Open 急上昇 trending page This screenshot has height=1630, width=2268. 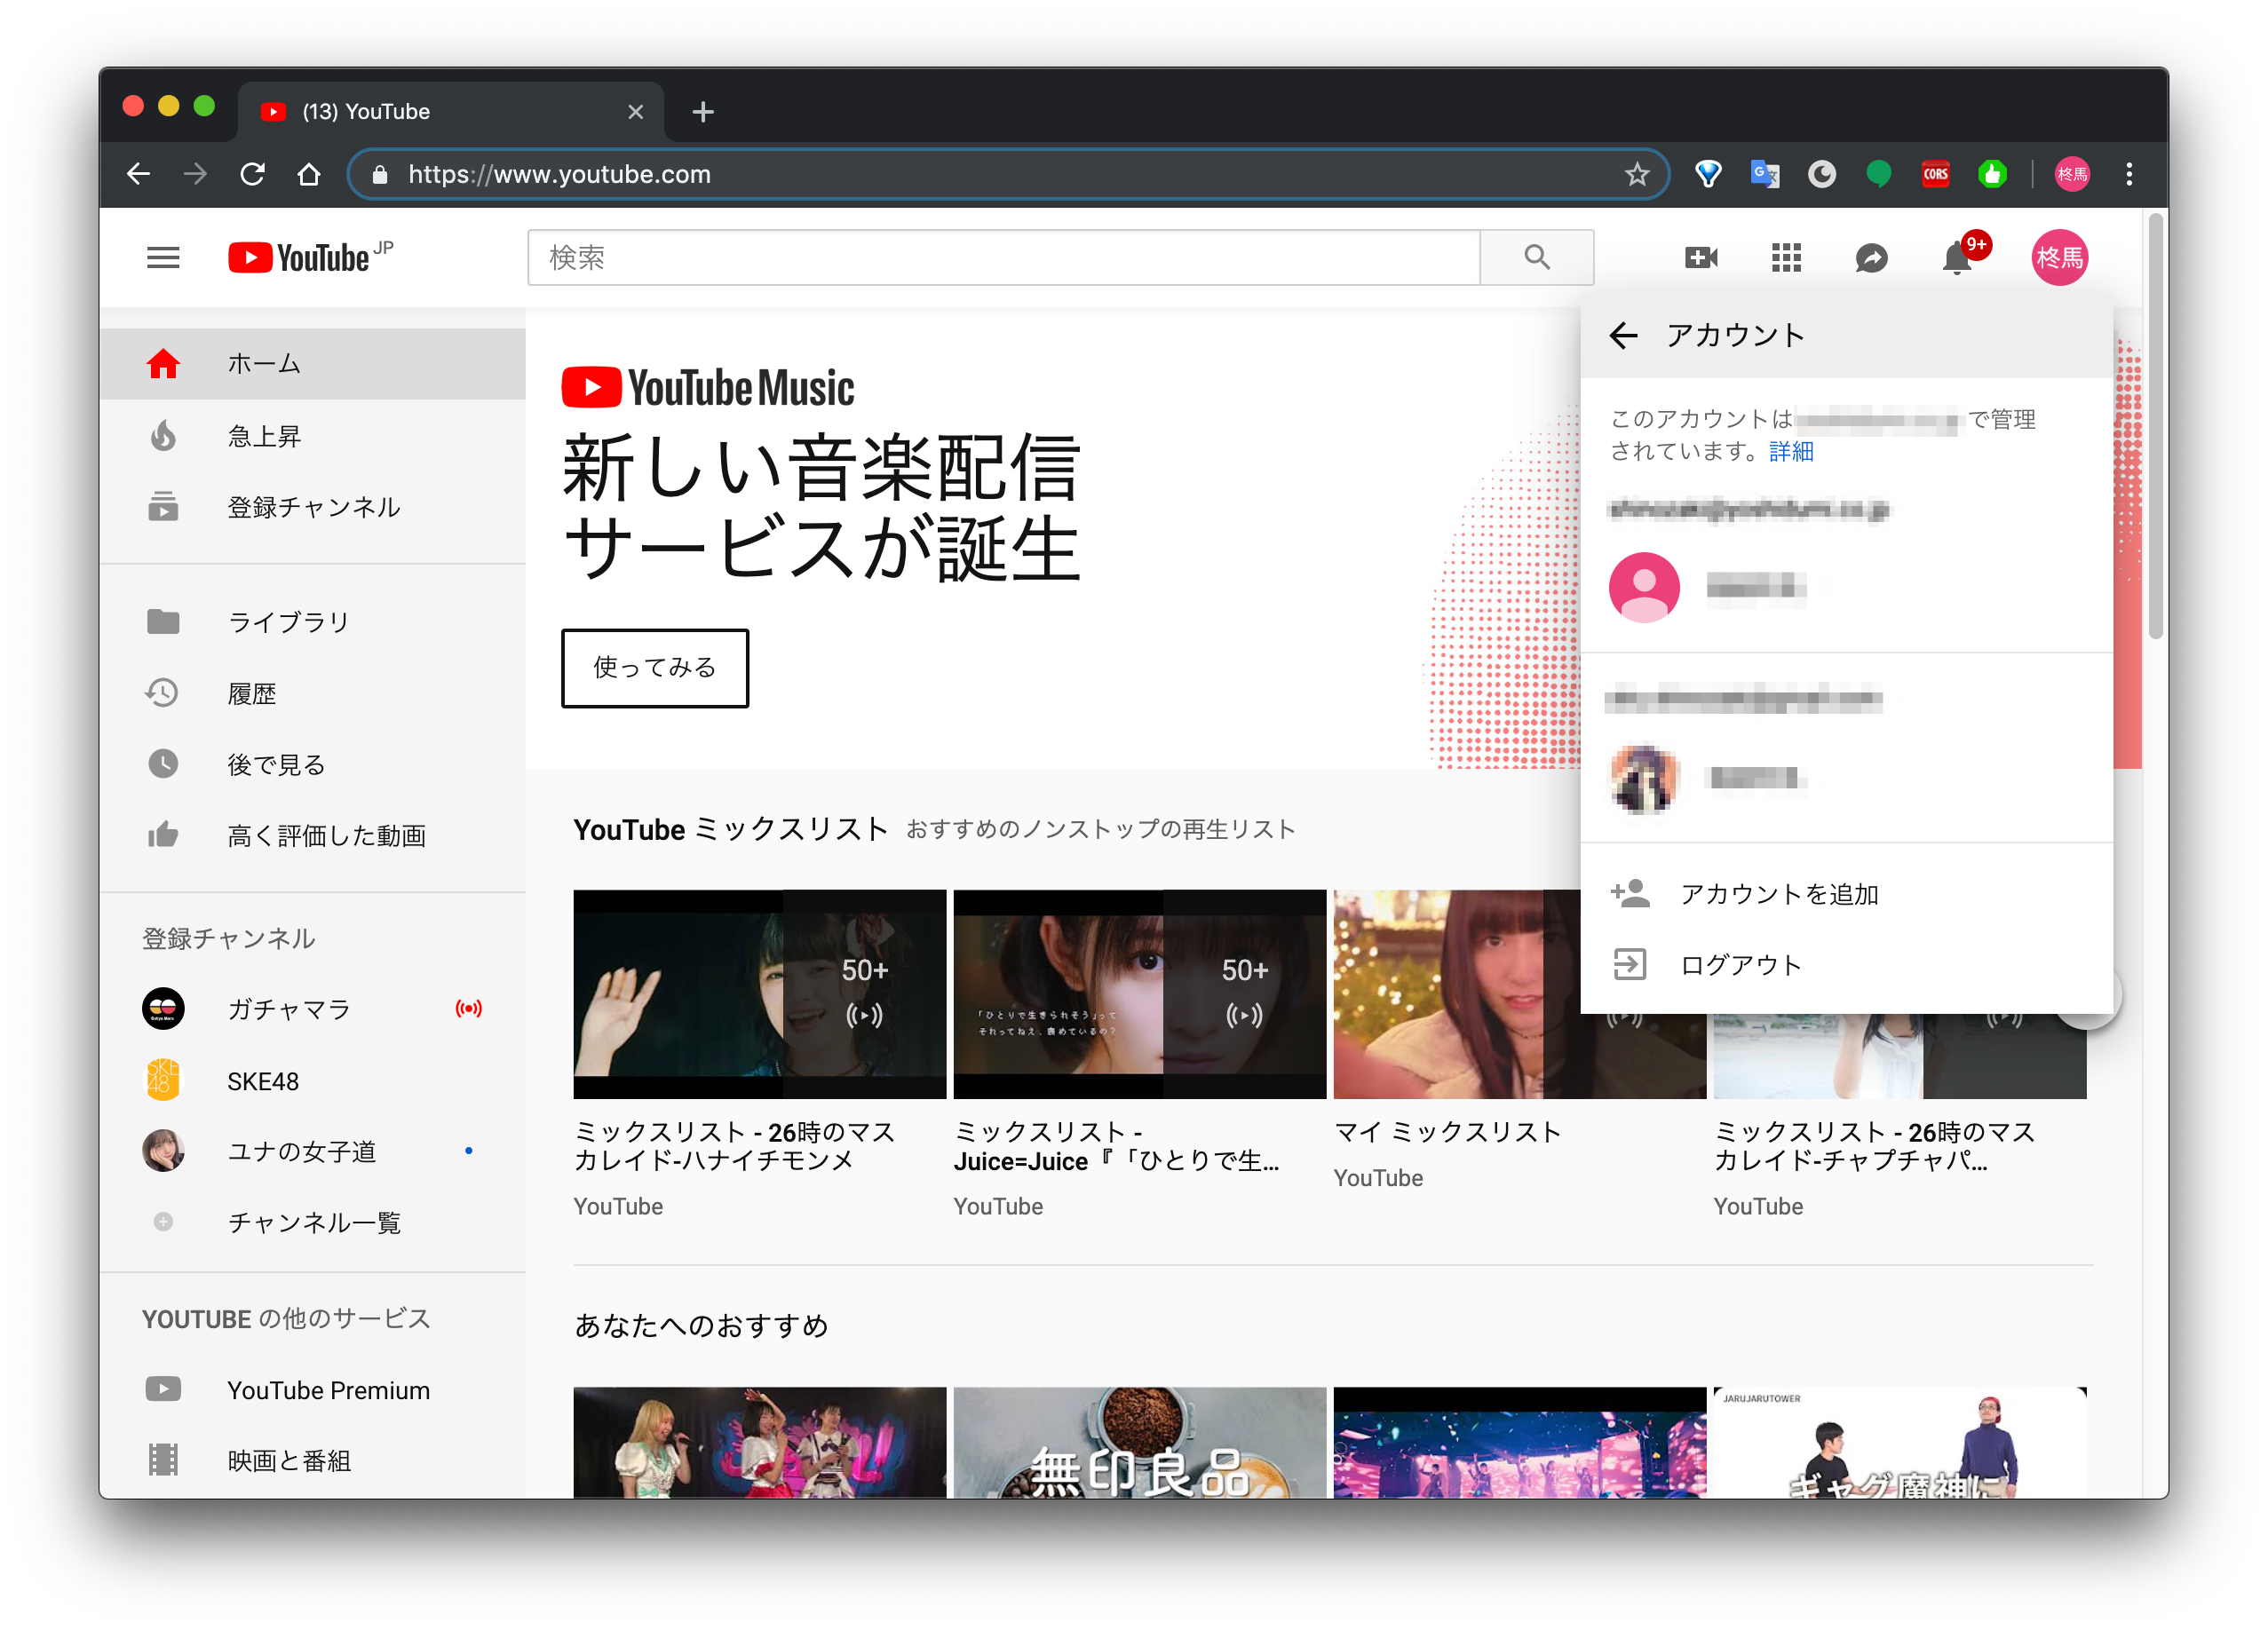tap(313, 436)
